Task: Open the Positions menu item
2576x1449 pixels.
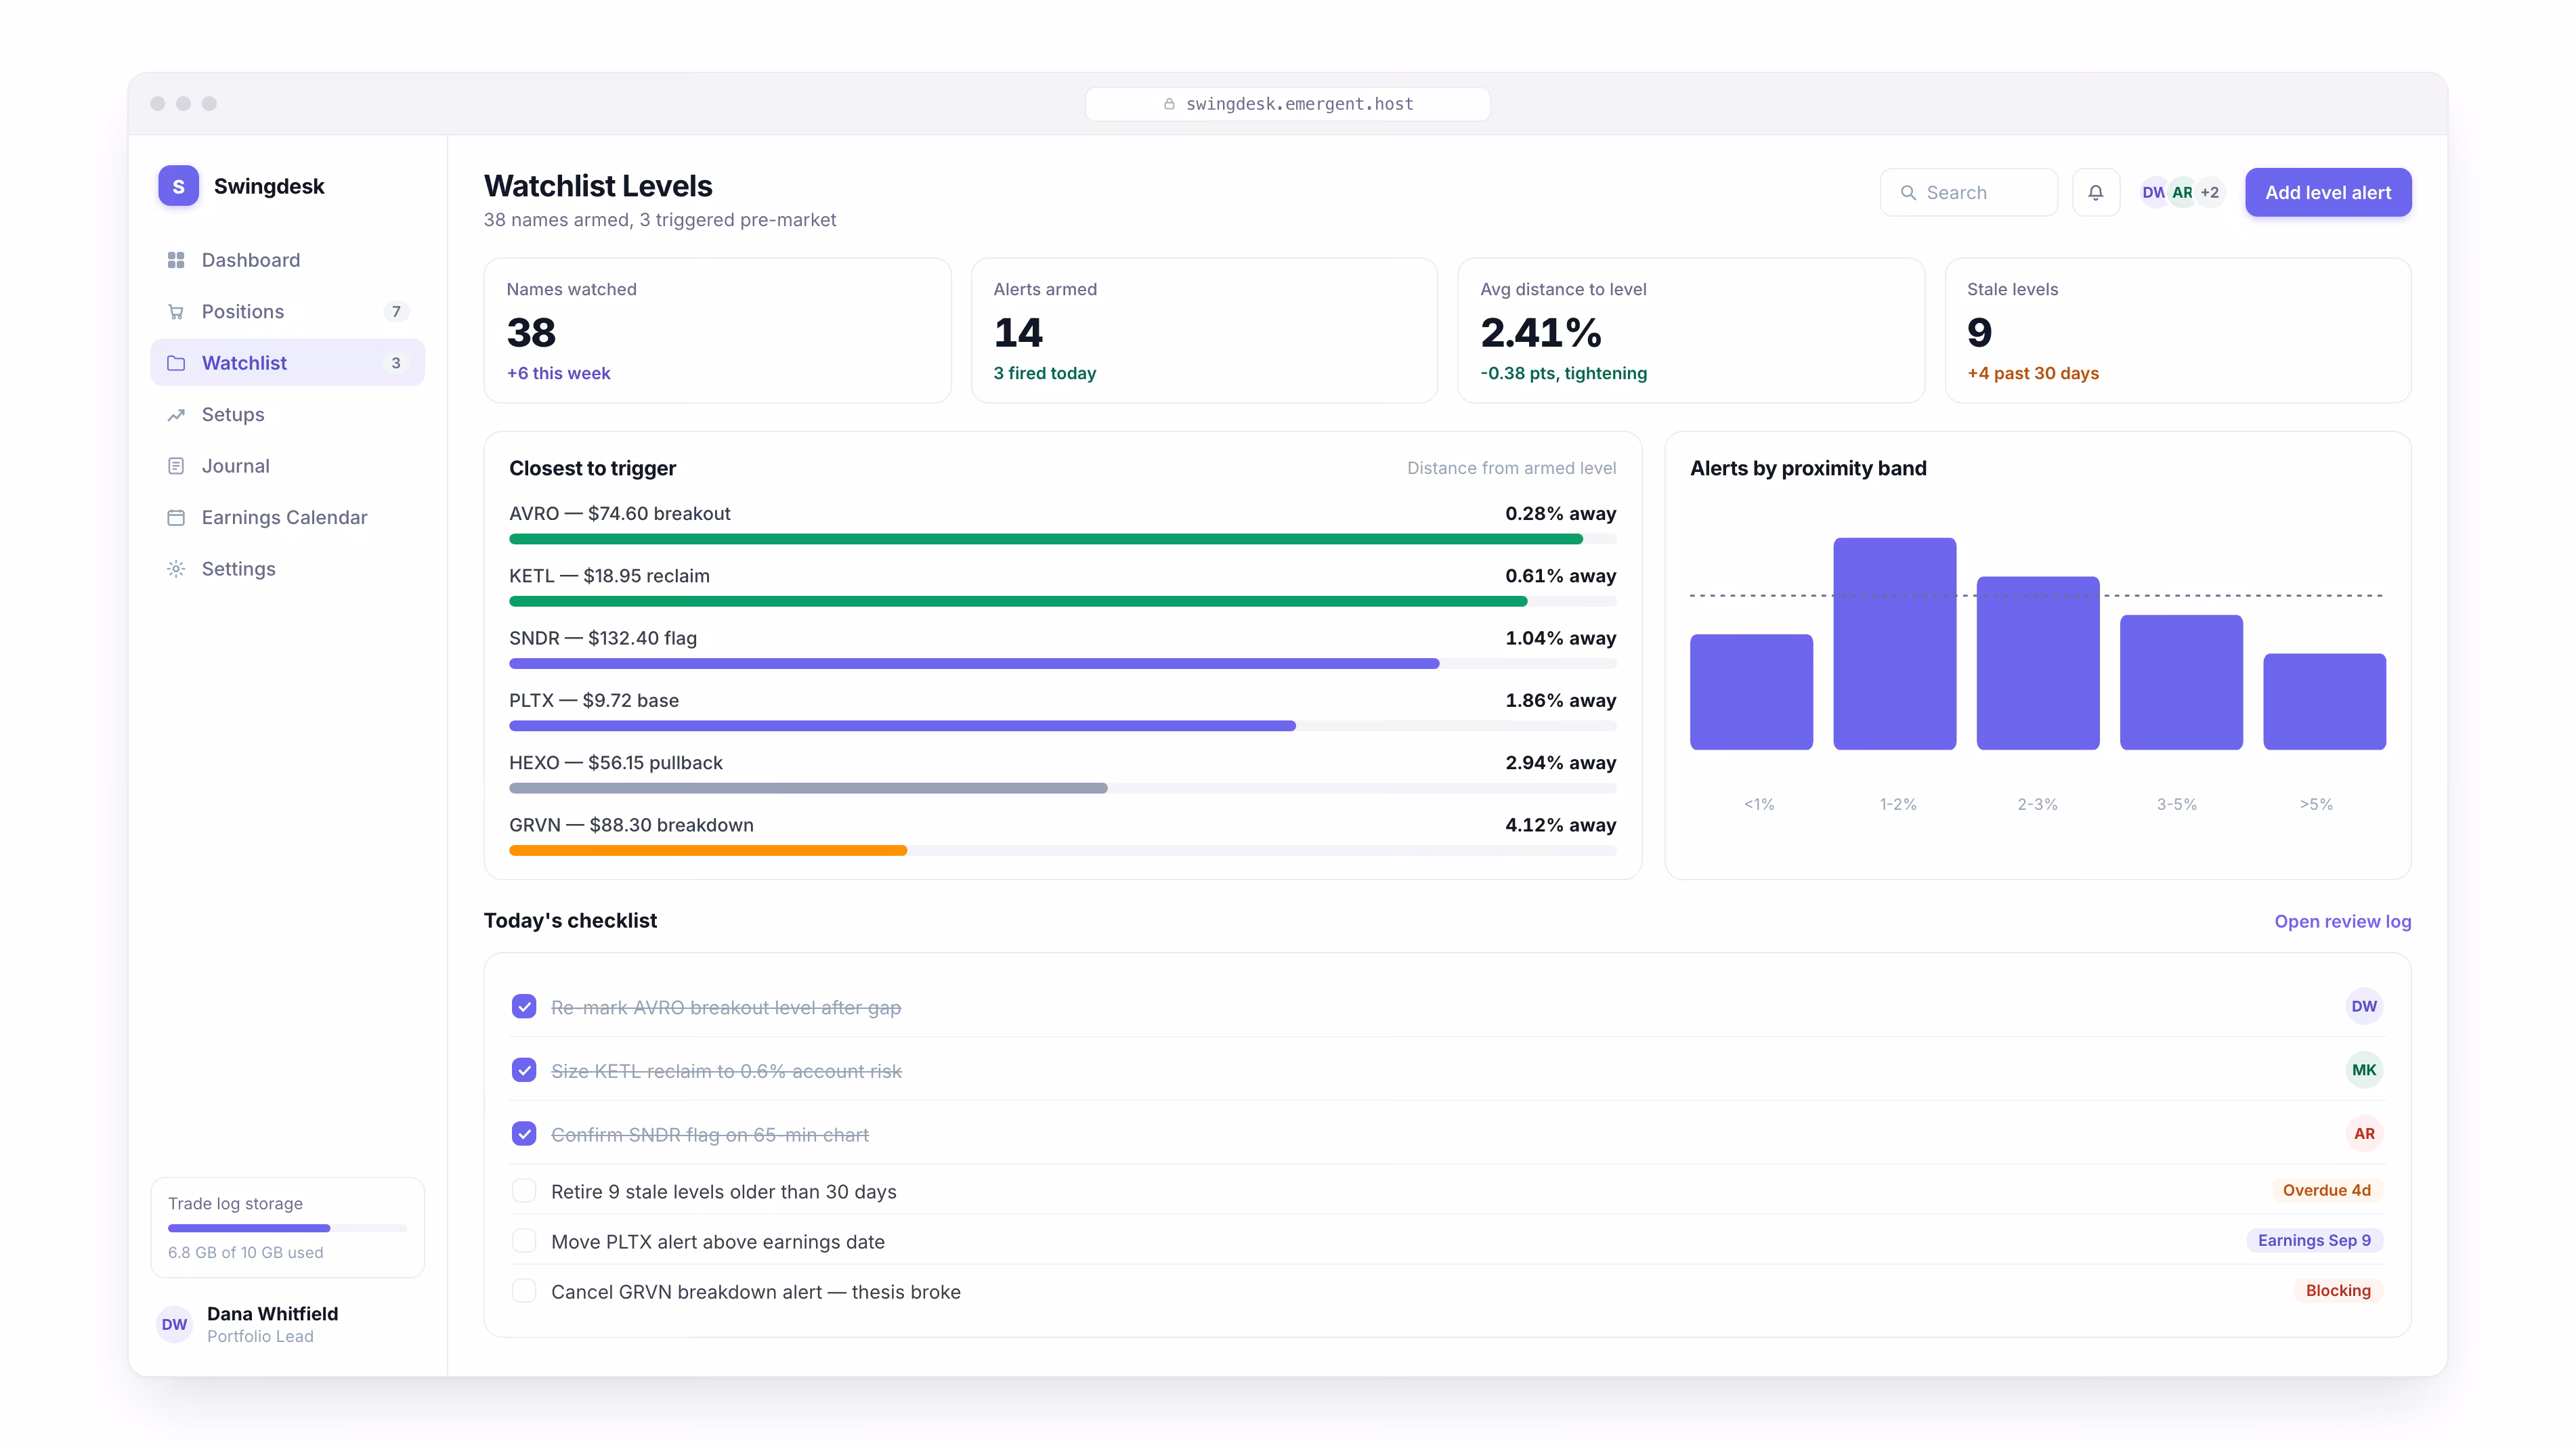Action: point(288,312)
